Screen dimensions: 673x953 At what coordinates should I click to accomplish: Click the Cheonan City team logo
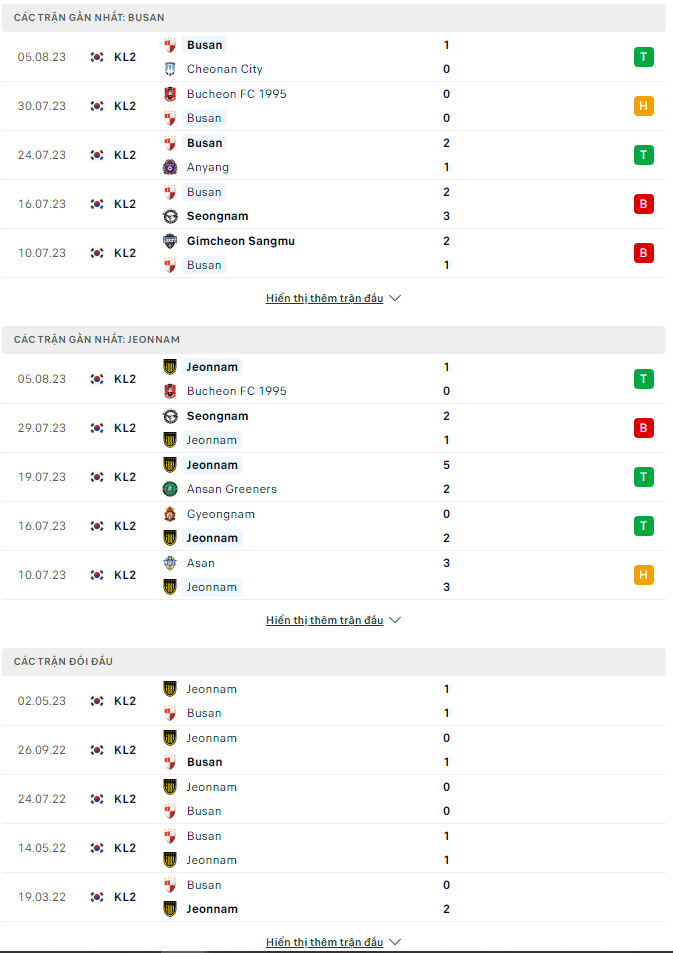(x=170, y=69)
